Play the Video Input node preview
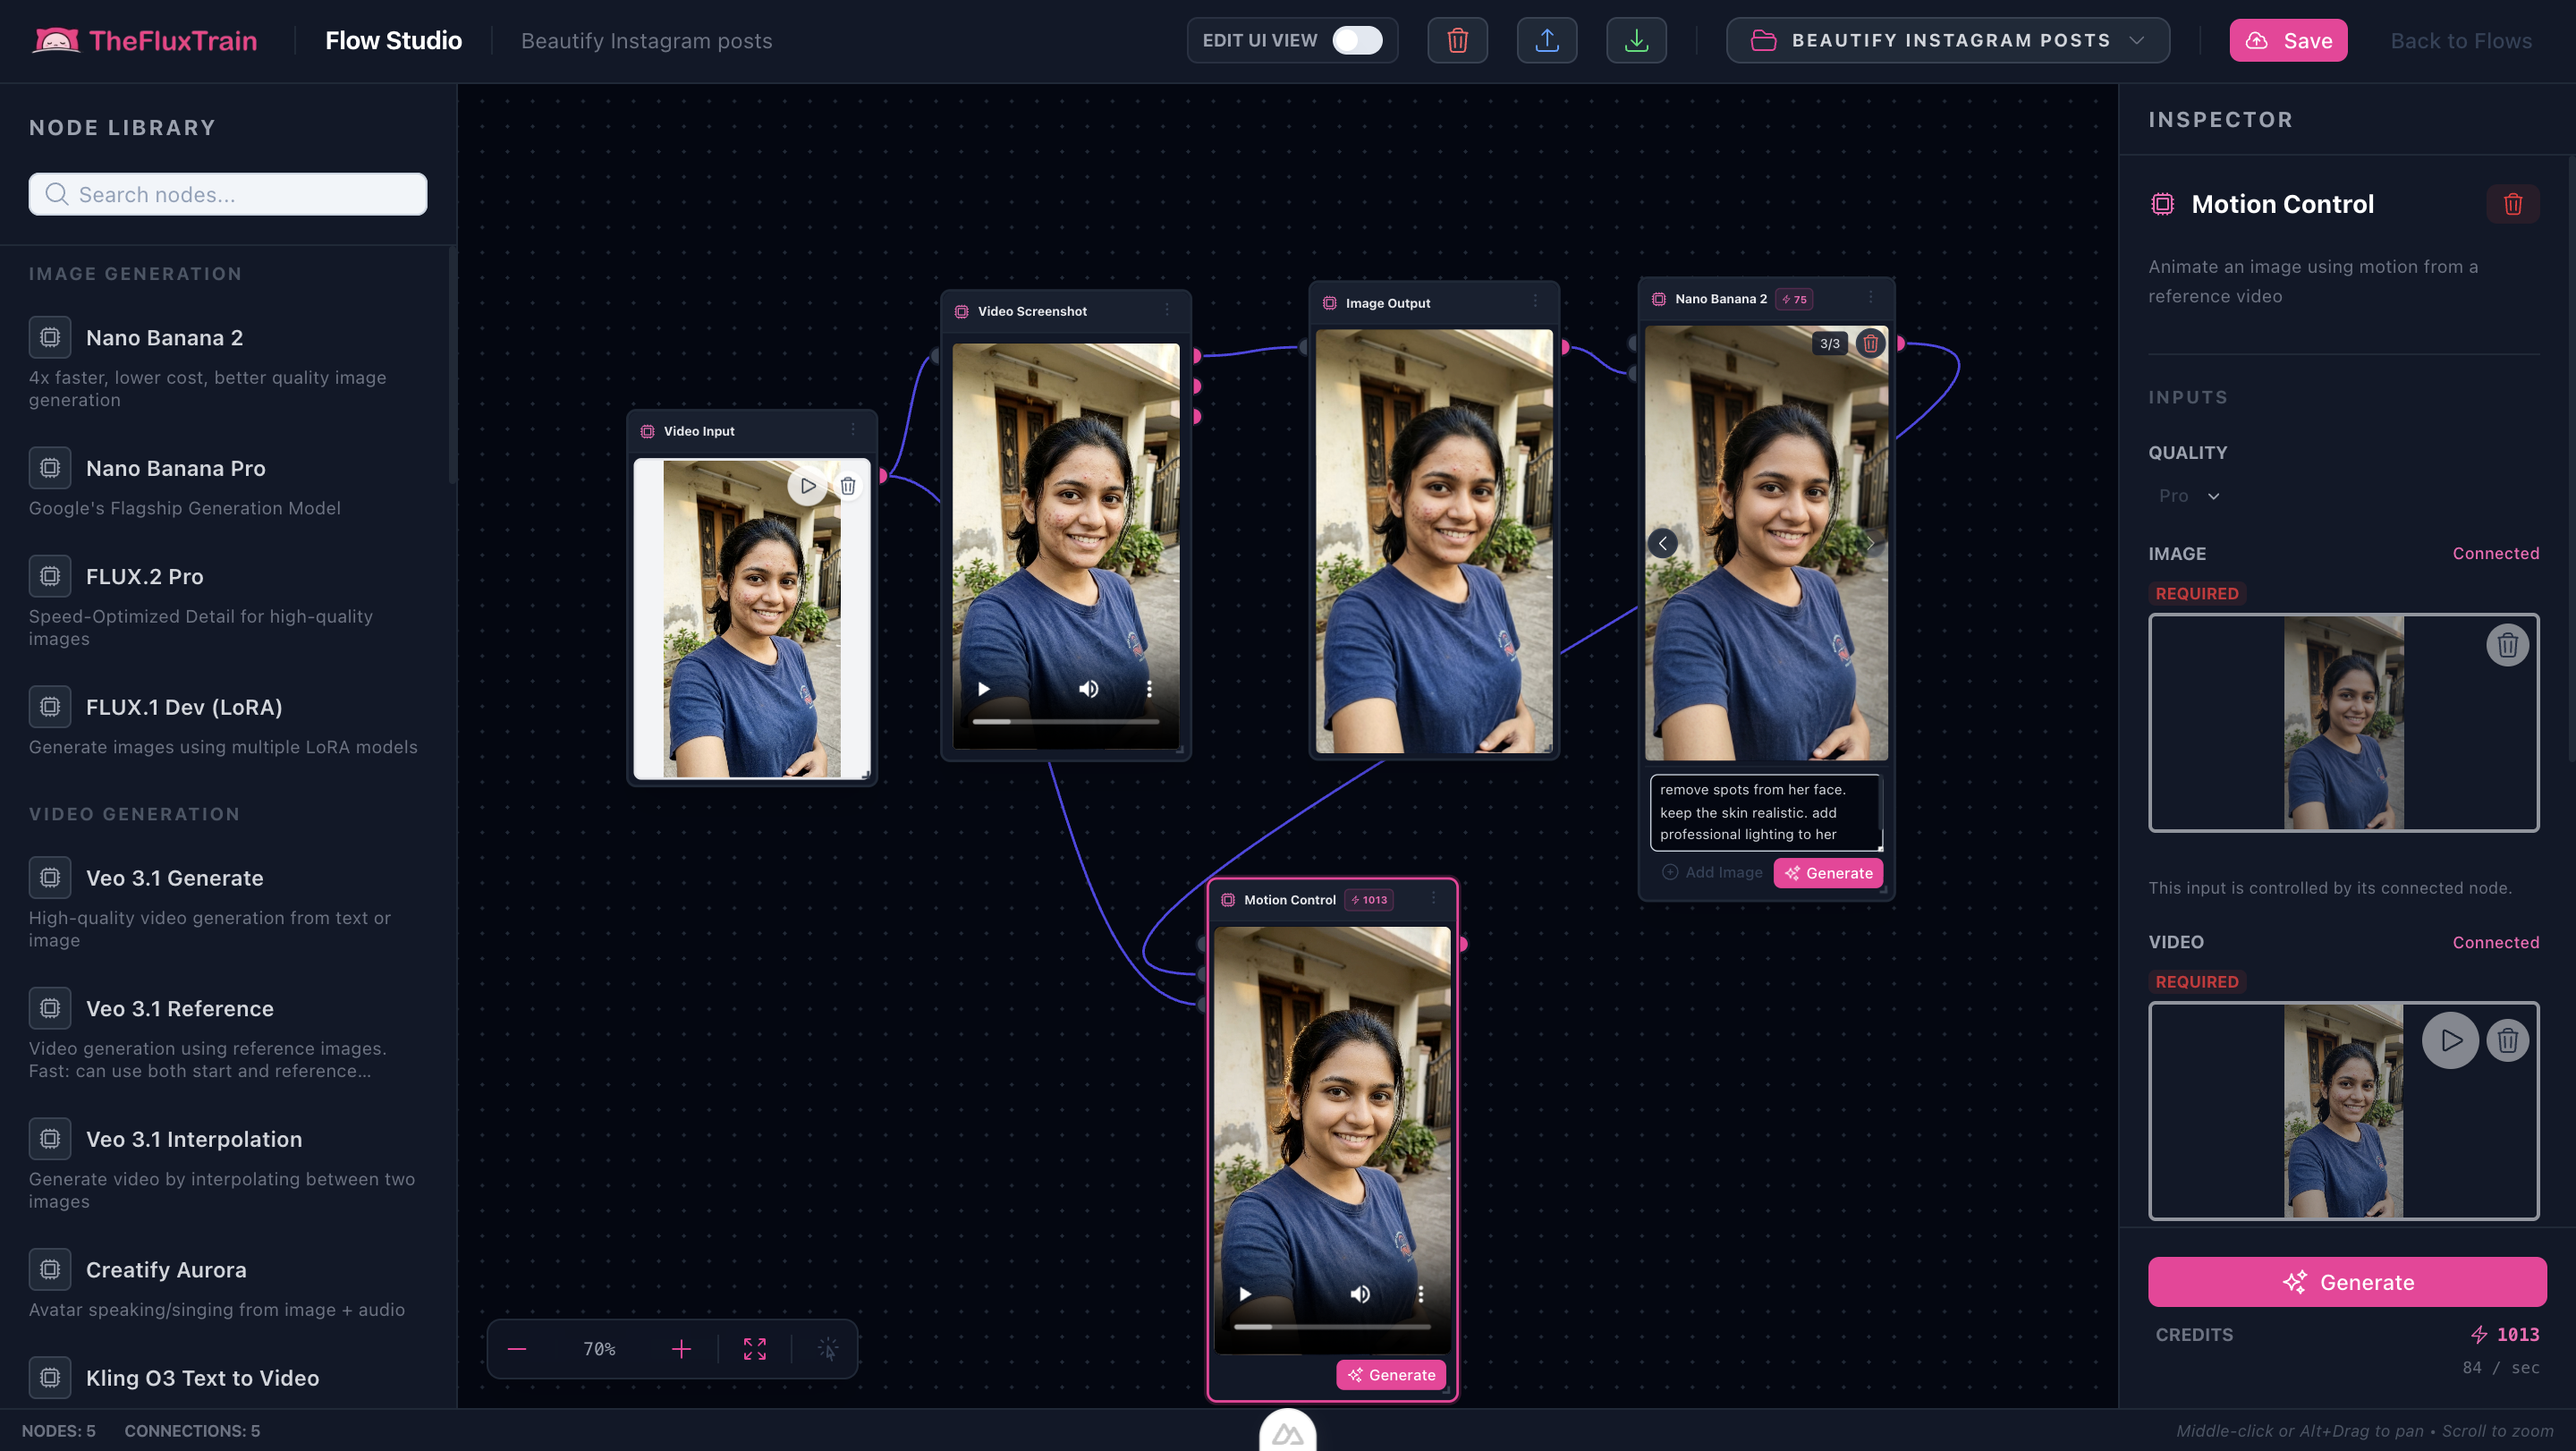Screen dimensions: 2576x1451 pyautogui.click(x=807, y=486)
